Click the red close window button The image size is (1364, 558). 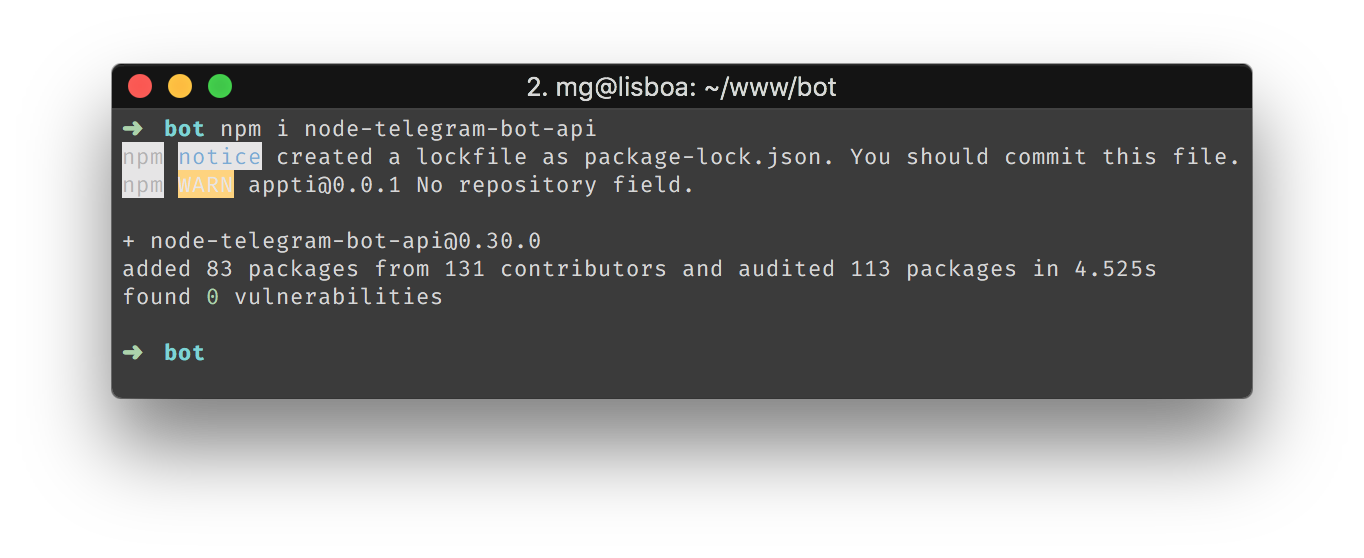tap(140, 87)
